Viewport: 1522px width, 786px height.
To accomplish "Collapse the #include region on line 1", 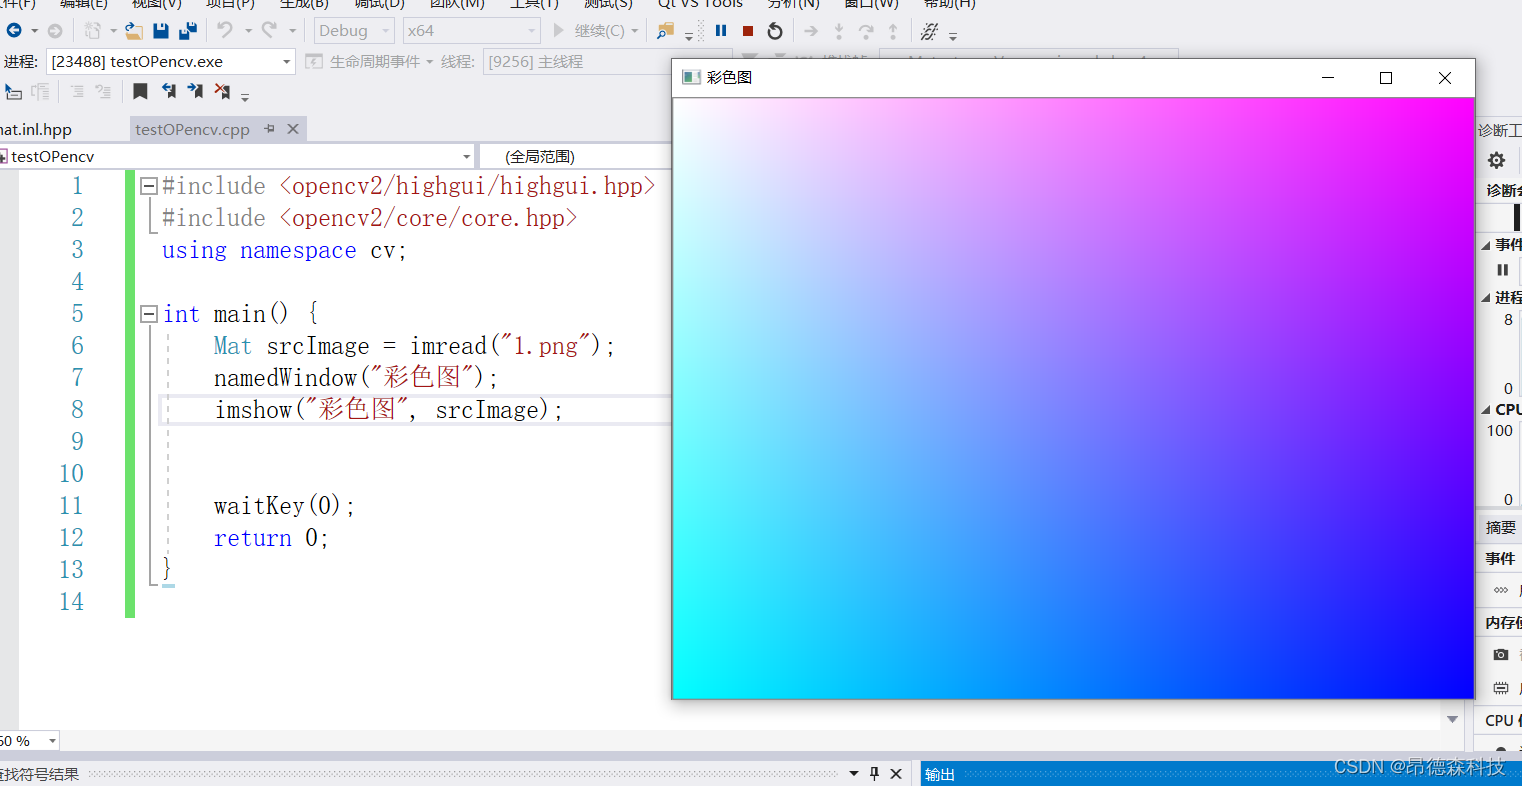I will pos(149,186).
